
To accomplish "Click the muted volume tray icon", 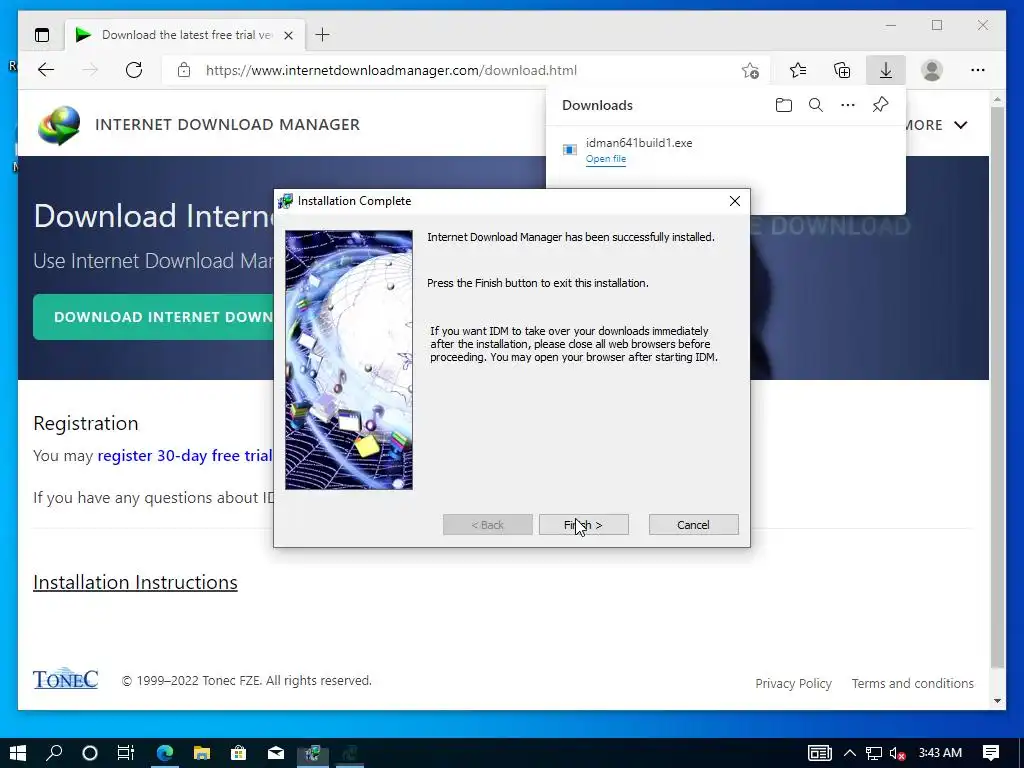I will pos(897,753).
